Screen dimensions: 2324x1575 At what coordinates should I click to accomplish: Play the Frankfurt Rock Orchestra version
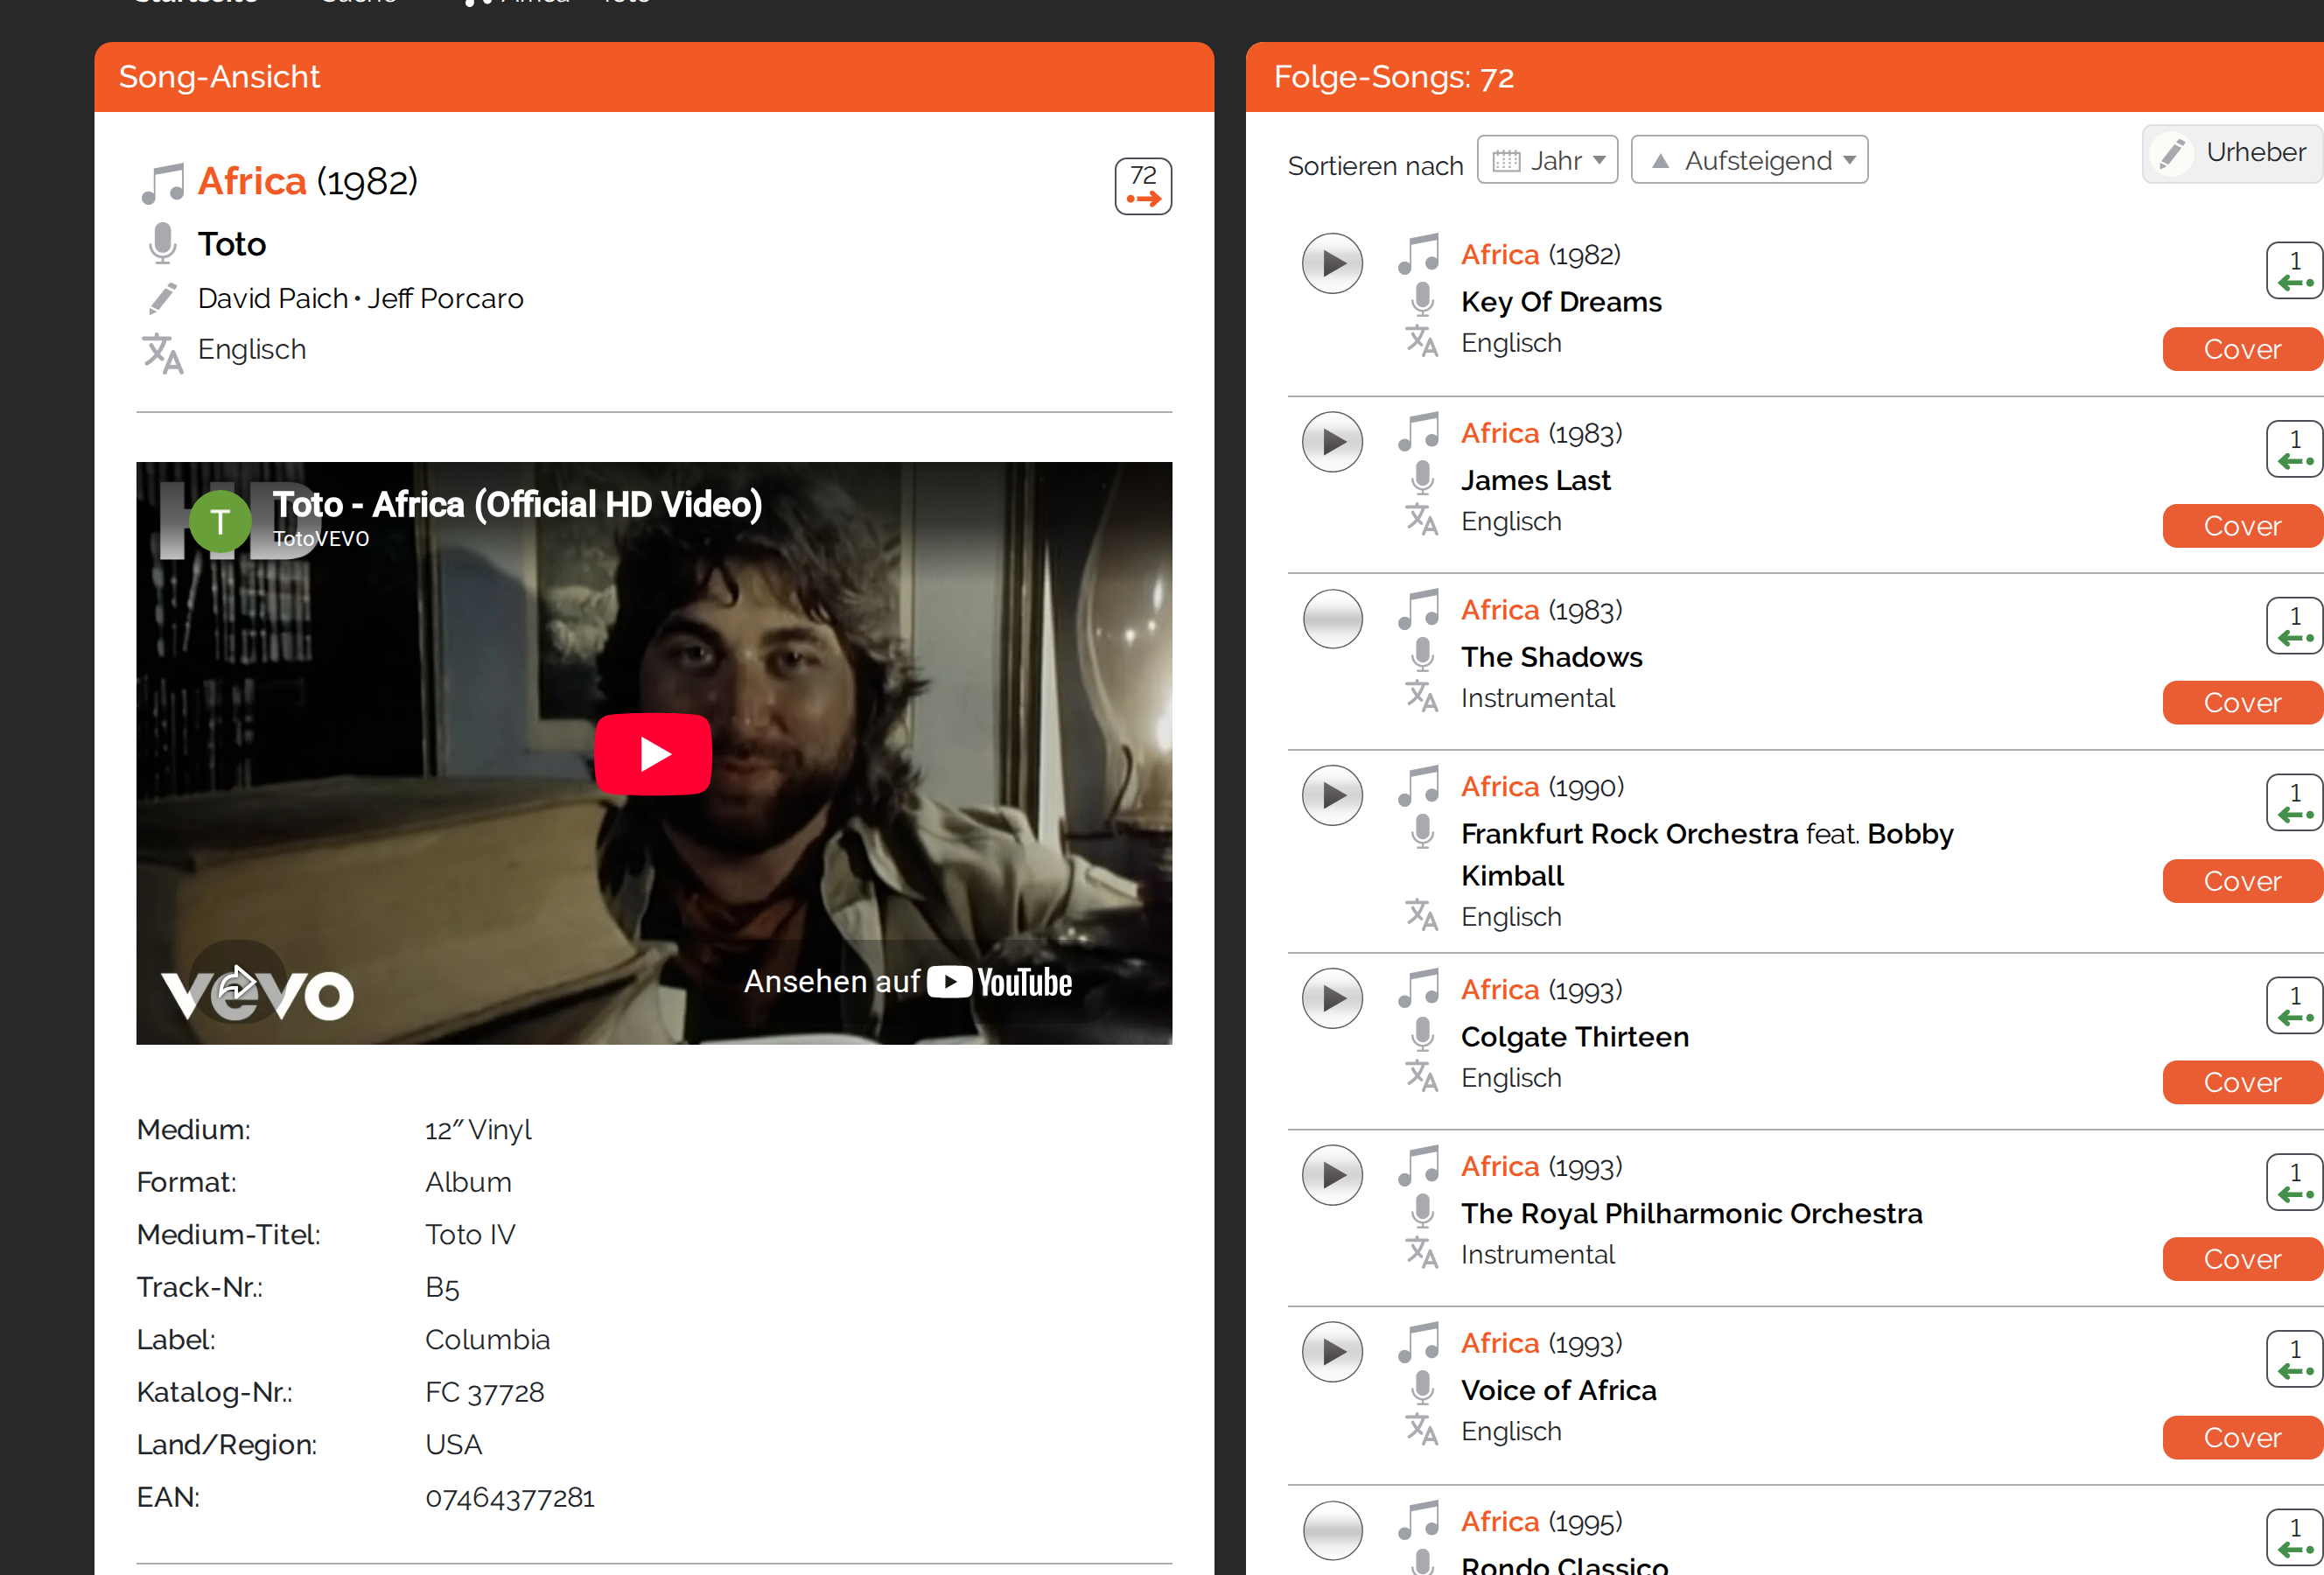[x=1332, y=796]
